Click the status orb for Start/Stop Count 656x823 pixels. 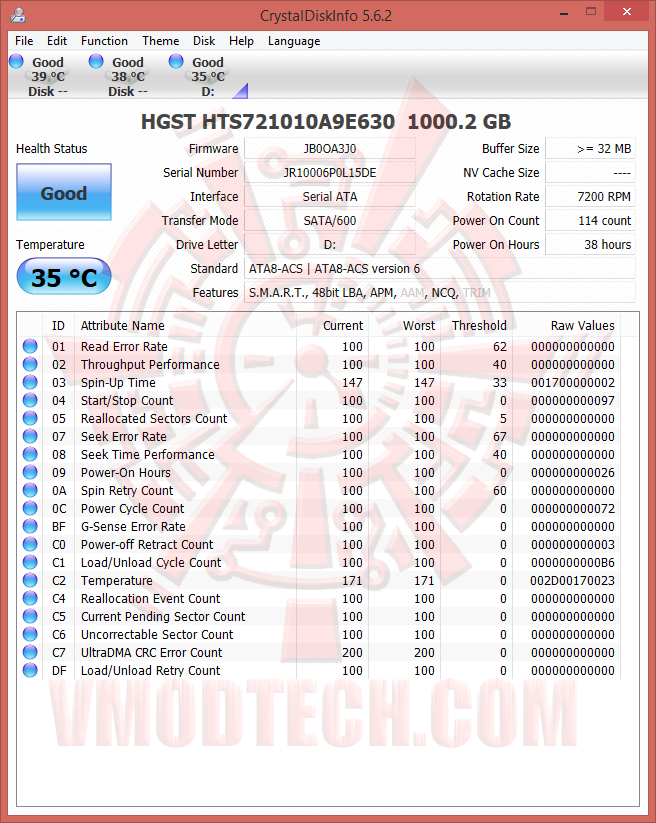pos(30,400)
